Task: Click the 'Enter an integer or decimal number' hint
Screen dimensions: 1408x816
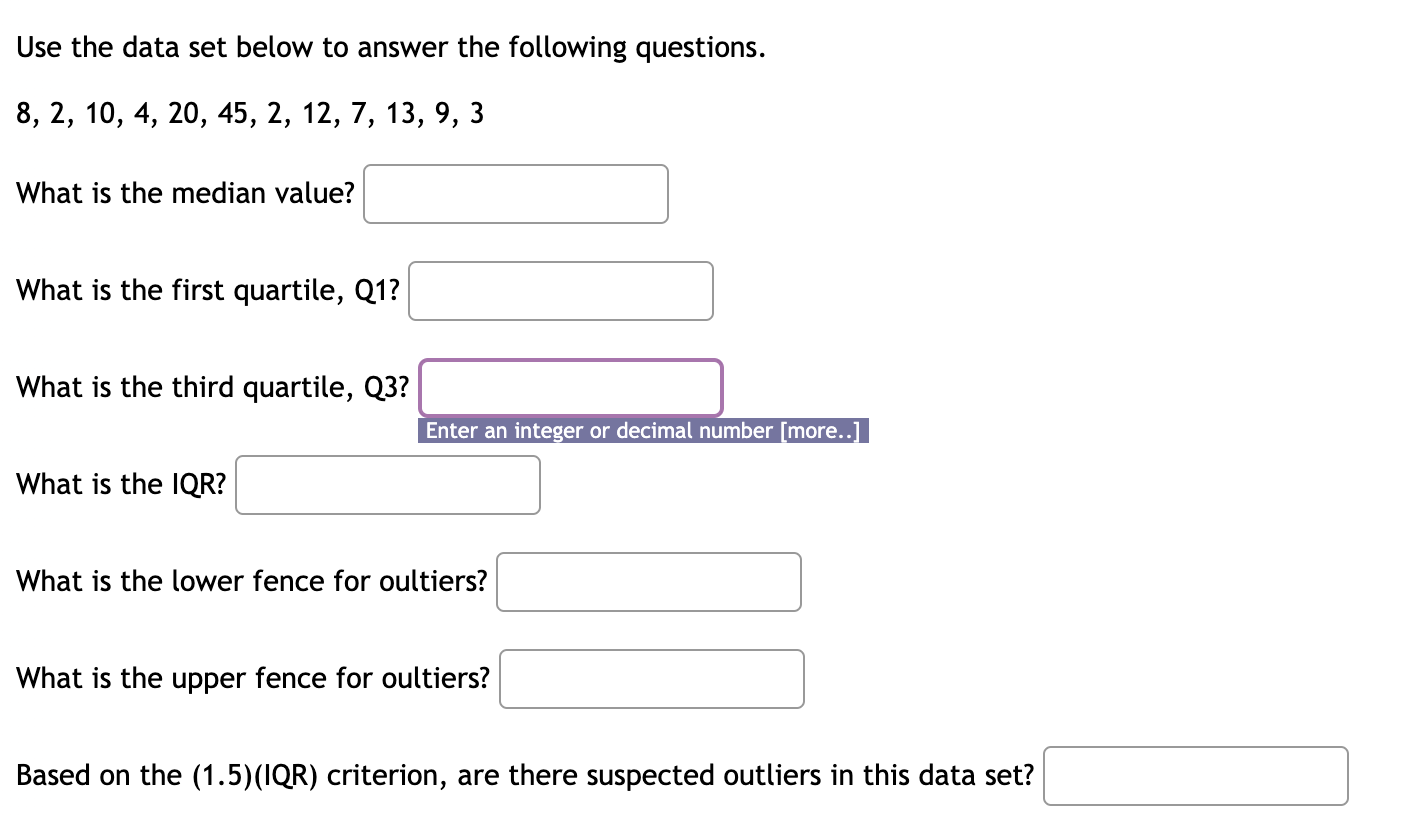Action: [600, 430]
